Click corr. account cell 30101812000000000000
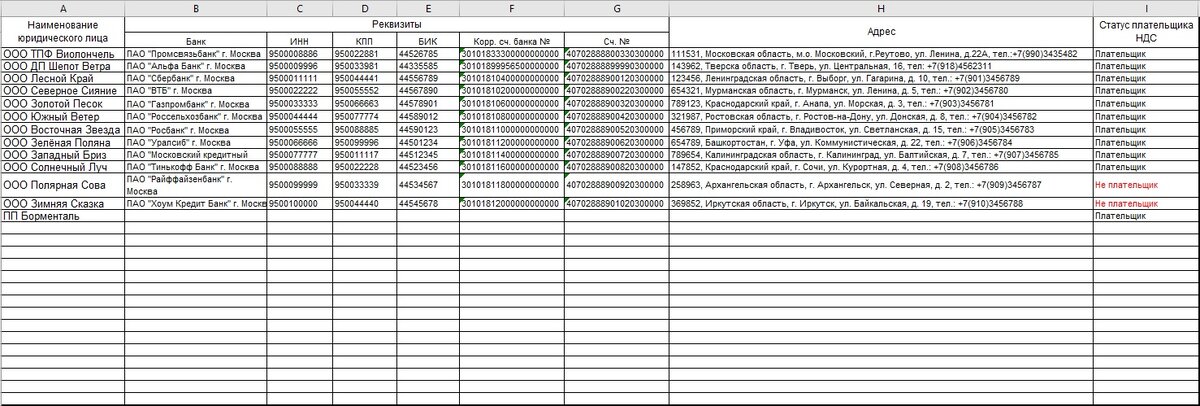The image size is (1200, 406). [x=511, y=203]
